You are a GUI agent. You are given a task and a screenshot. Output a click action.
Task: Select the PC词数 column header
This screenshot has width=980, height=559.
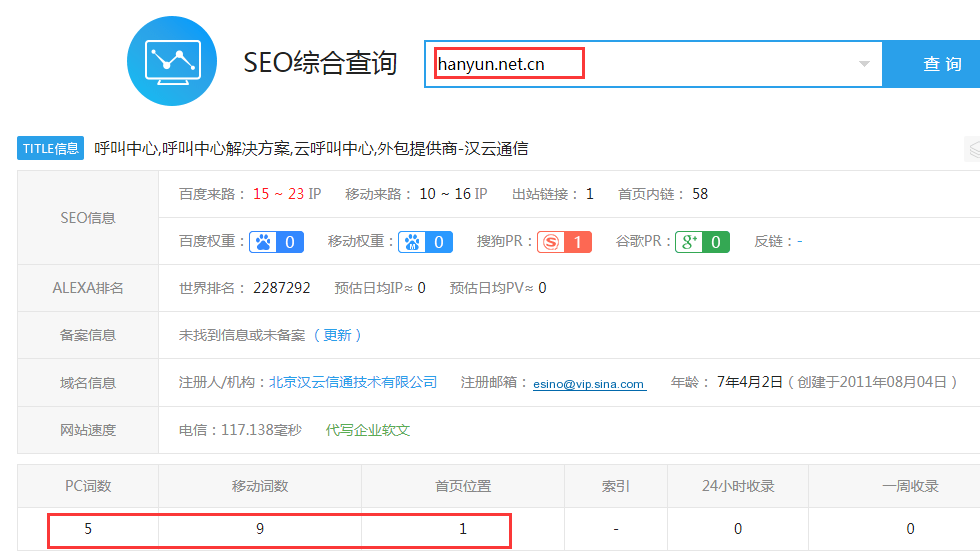88,486
